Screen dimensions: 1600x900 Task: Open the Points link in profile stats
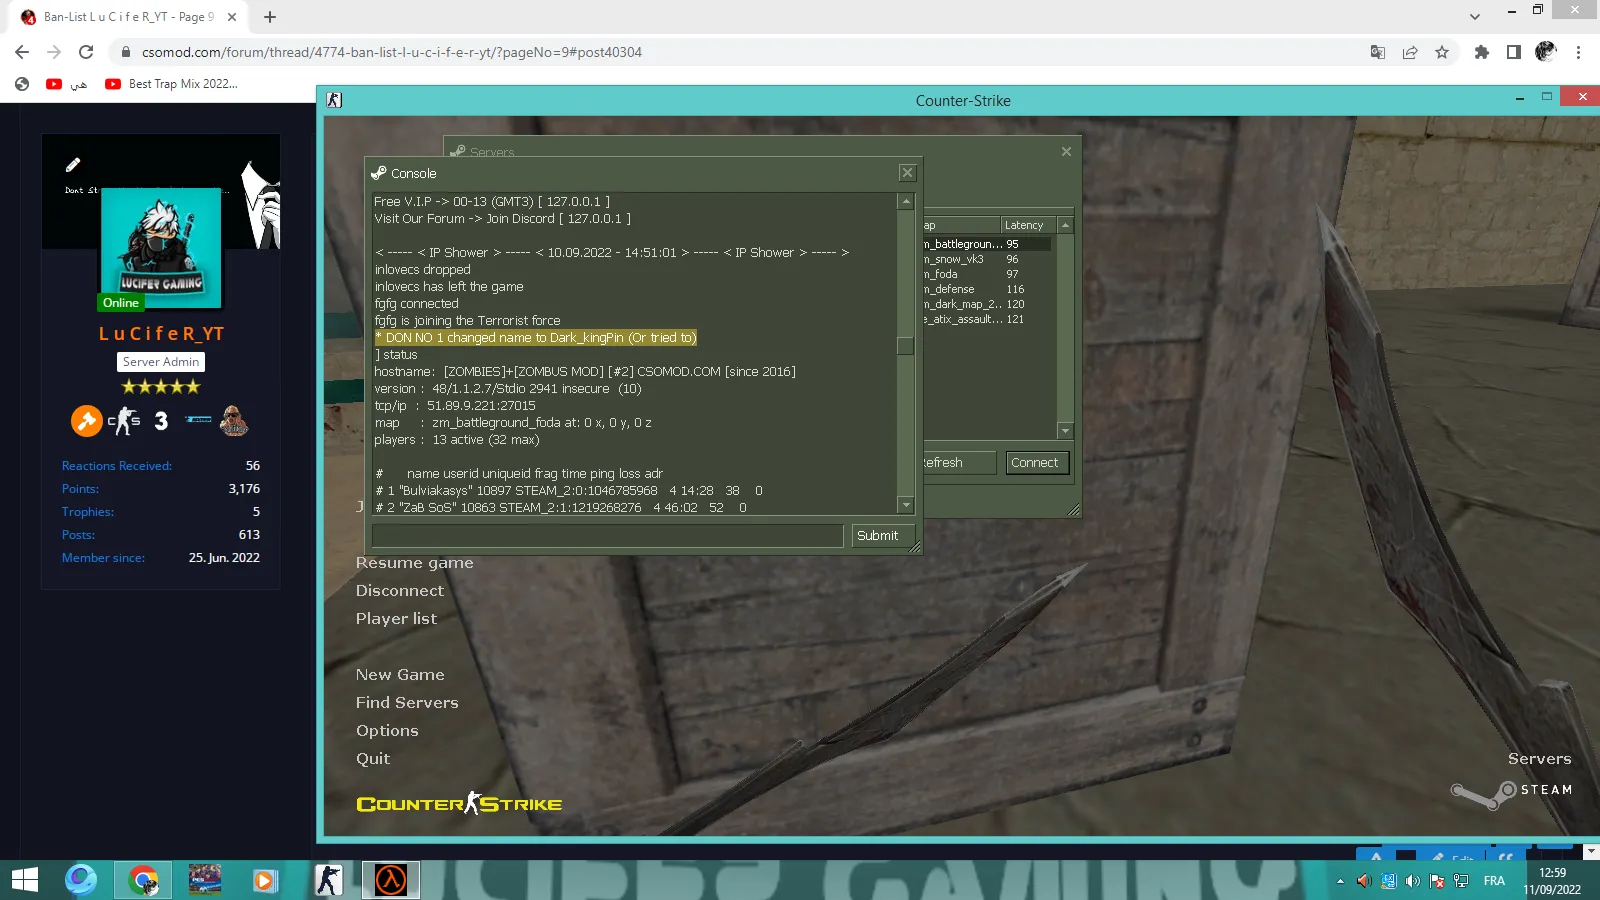click(x=80, y=489)
